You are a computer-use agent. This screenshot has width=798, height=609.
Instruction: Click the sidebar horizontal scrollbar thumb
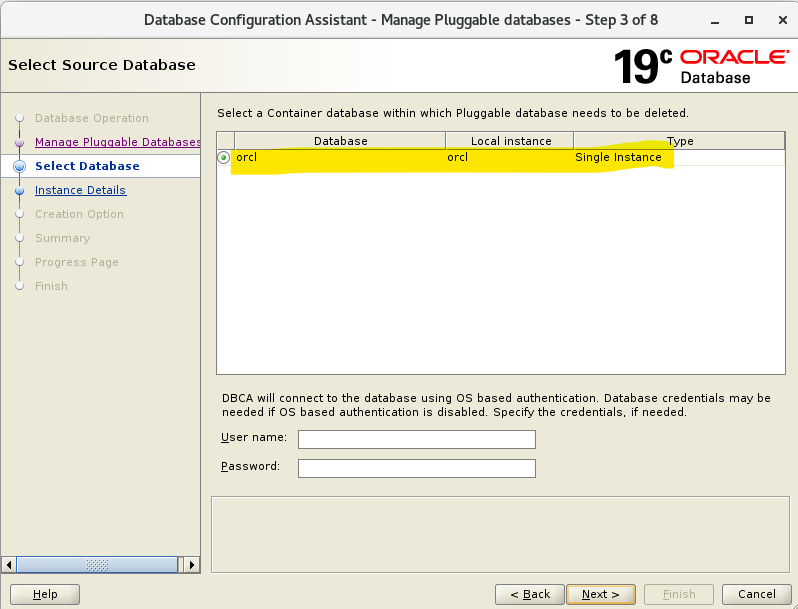(x=97, y=565)
